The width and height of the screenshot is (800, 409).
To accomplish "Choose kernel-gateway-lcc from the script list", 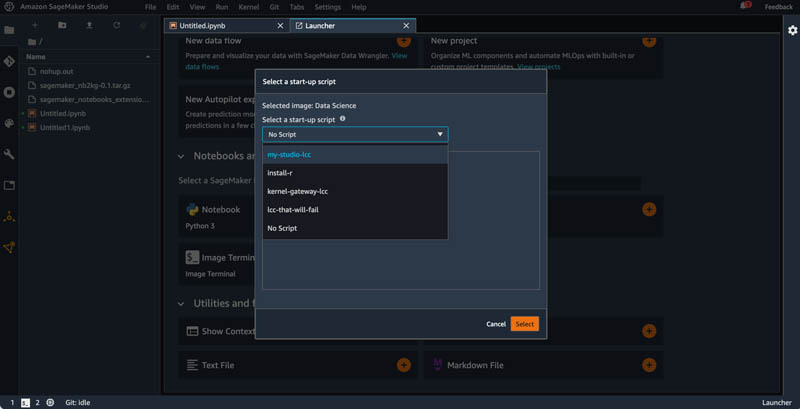I will point(355,191).
